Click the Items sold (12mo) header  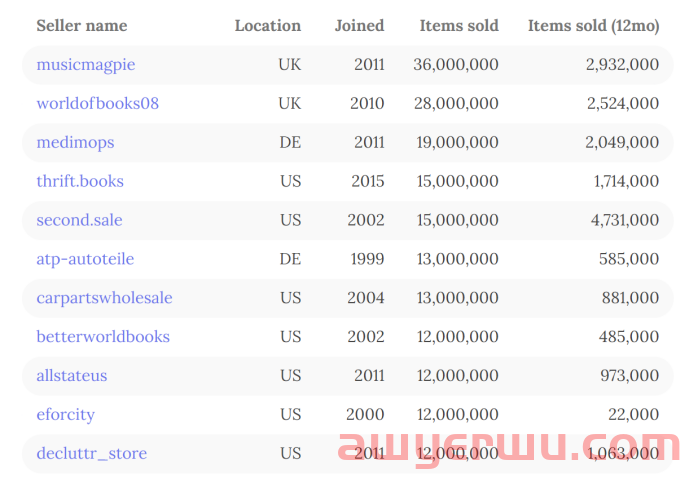coord(593,26)
